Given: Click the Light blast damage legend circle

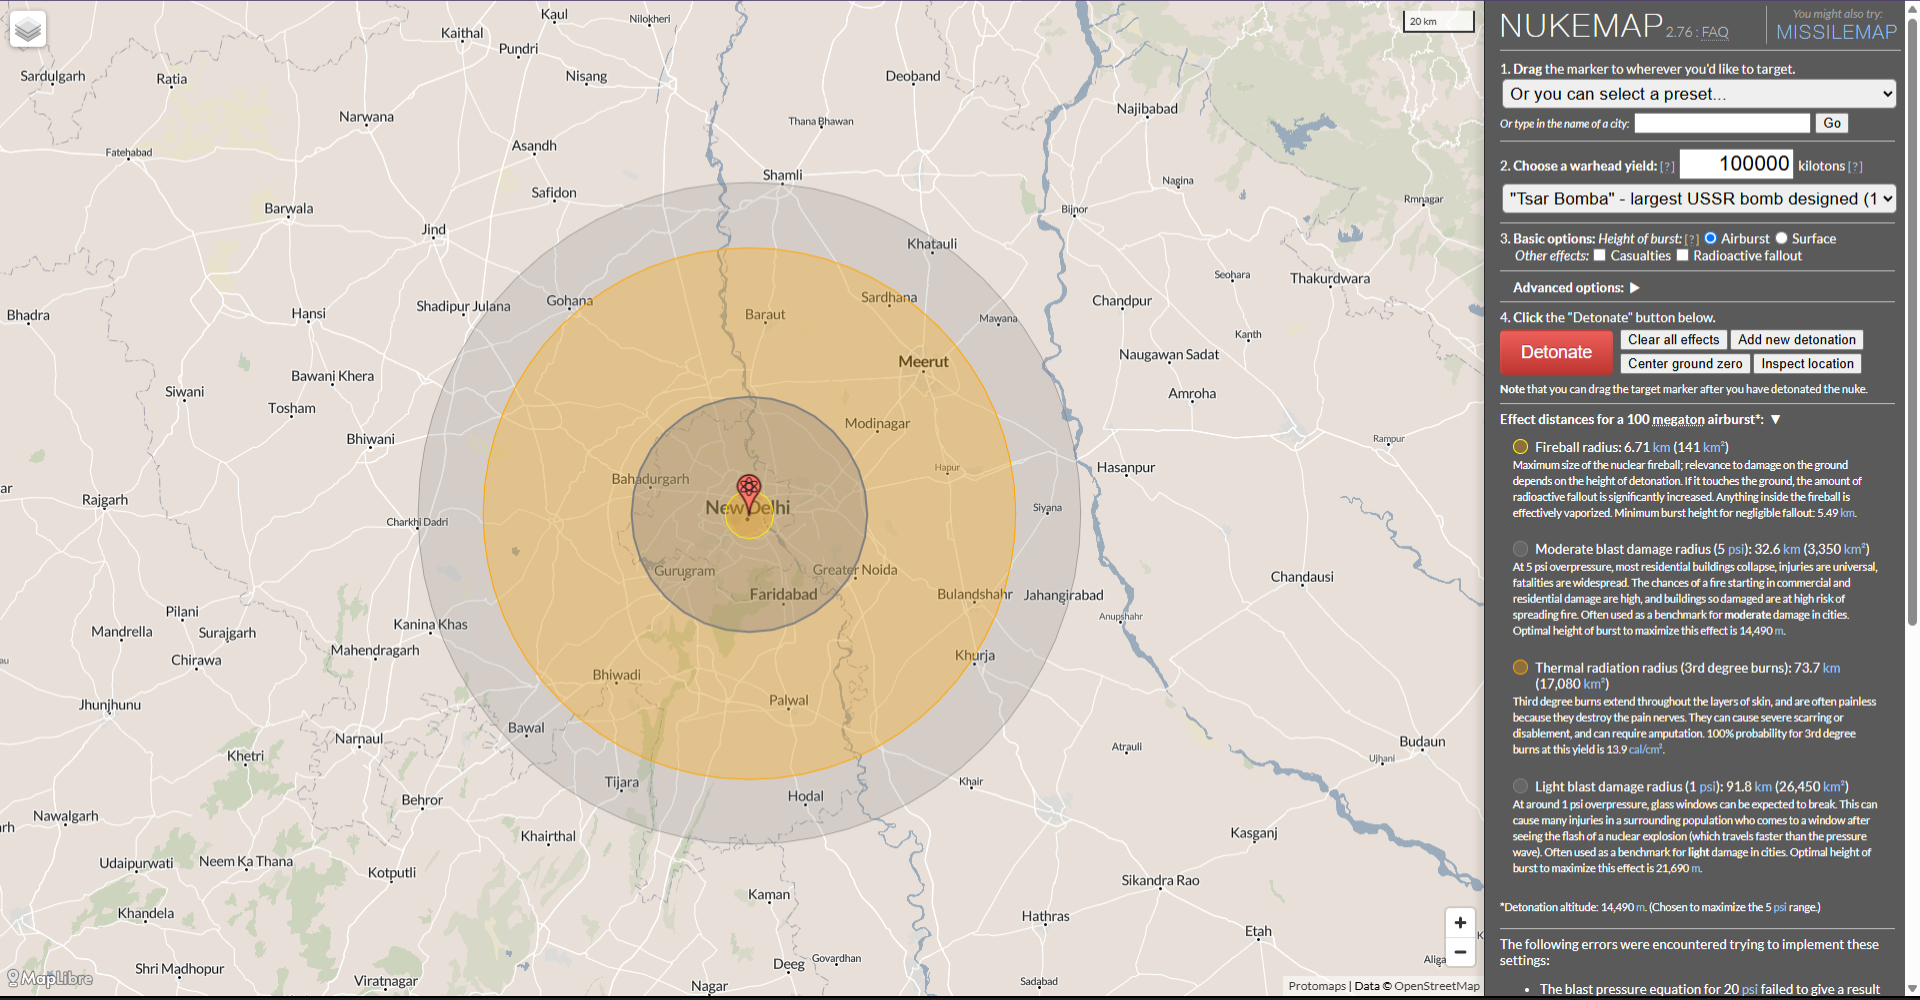Looking at the screenshot, I should (x=1520, y=786).
